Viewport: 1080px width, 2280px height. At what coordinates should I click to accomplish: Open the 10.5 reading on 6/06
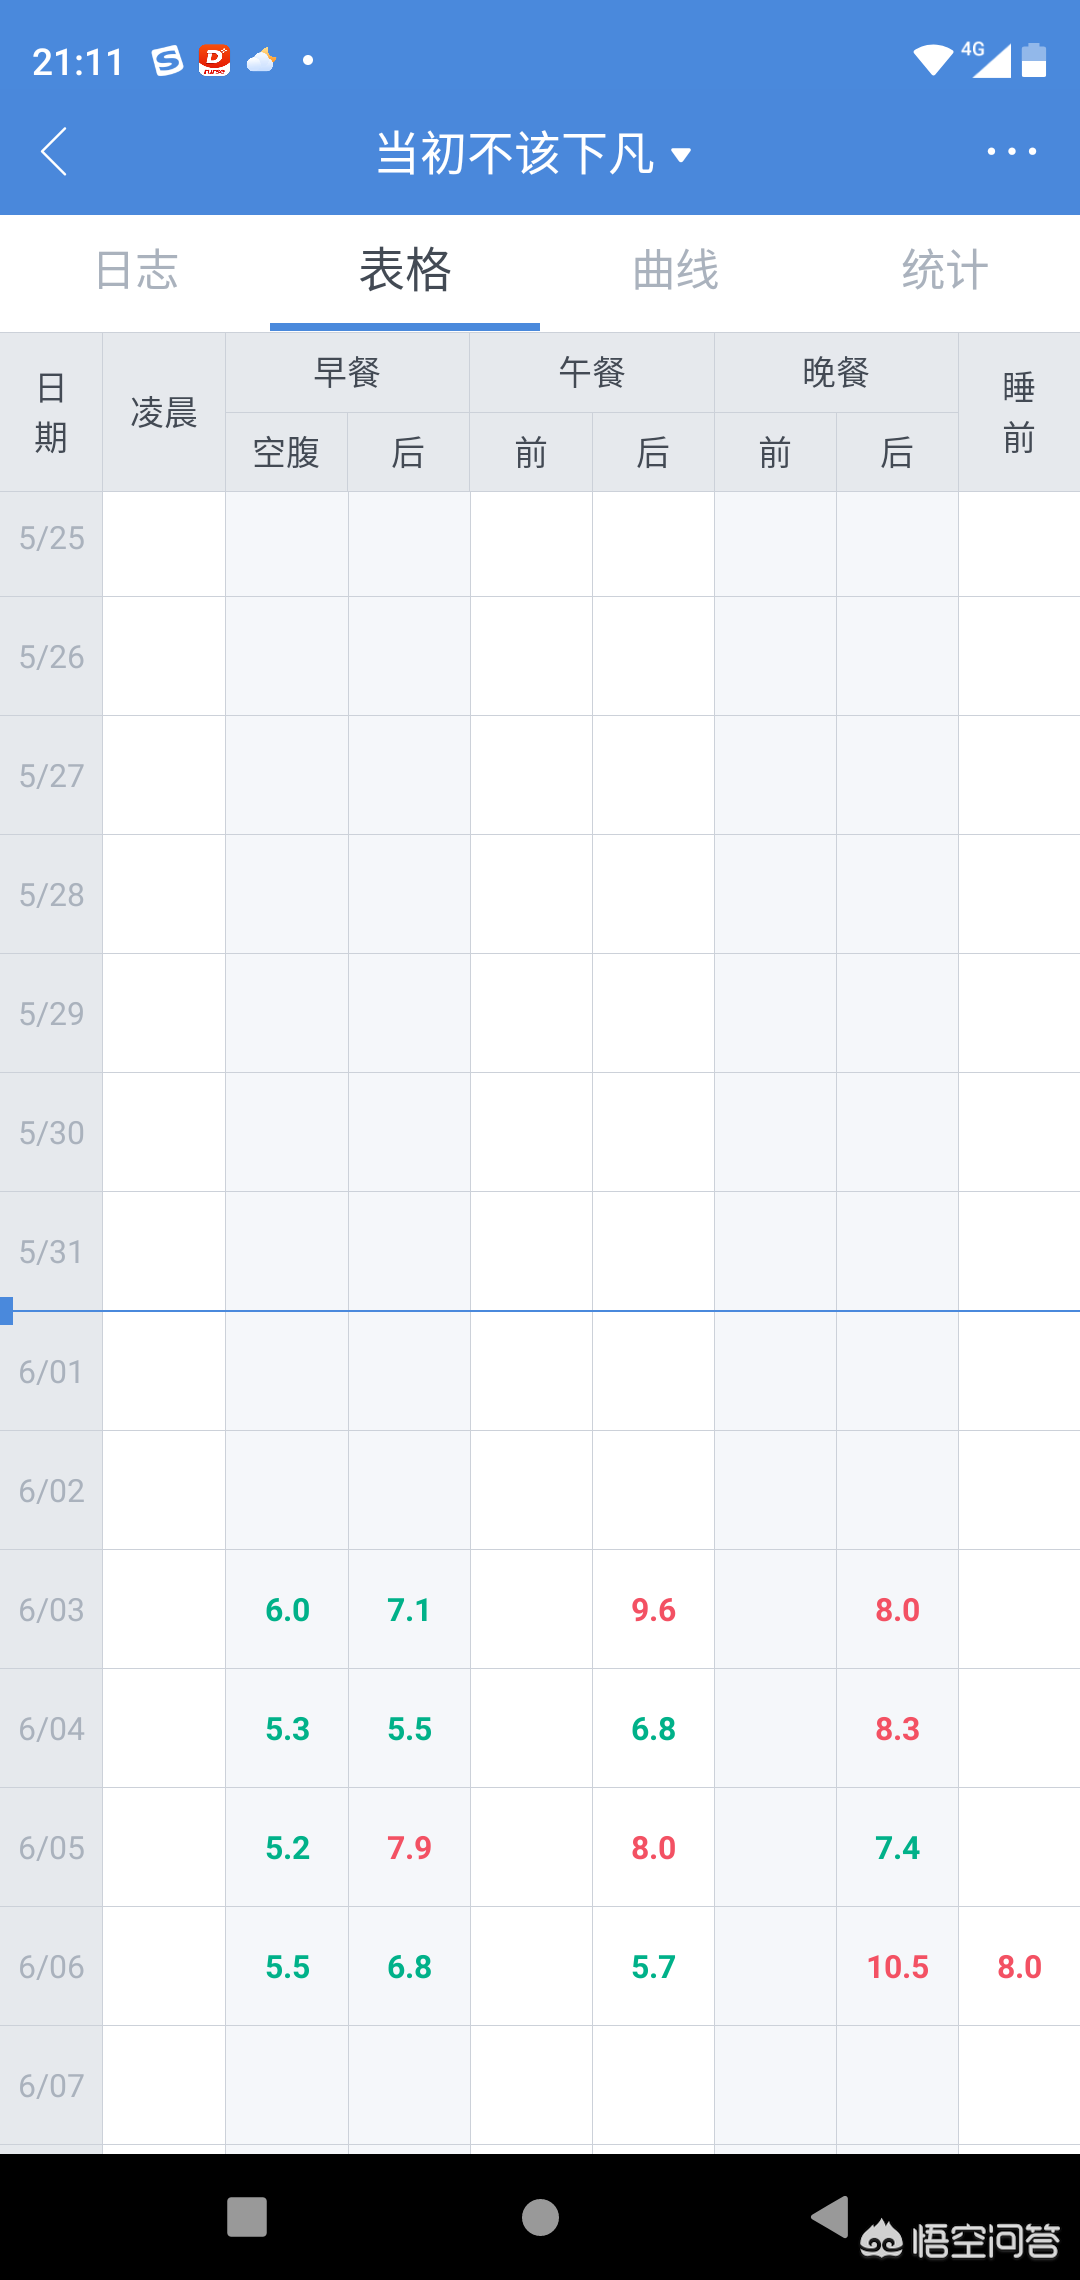click(x=897, y=1967)
